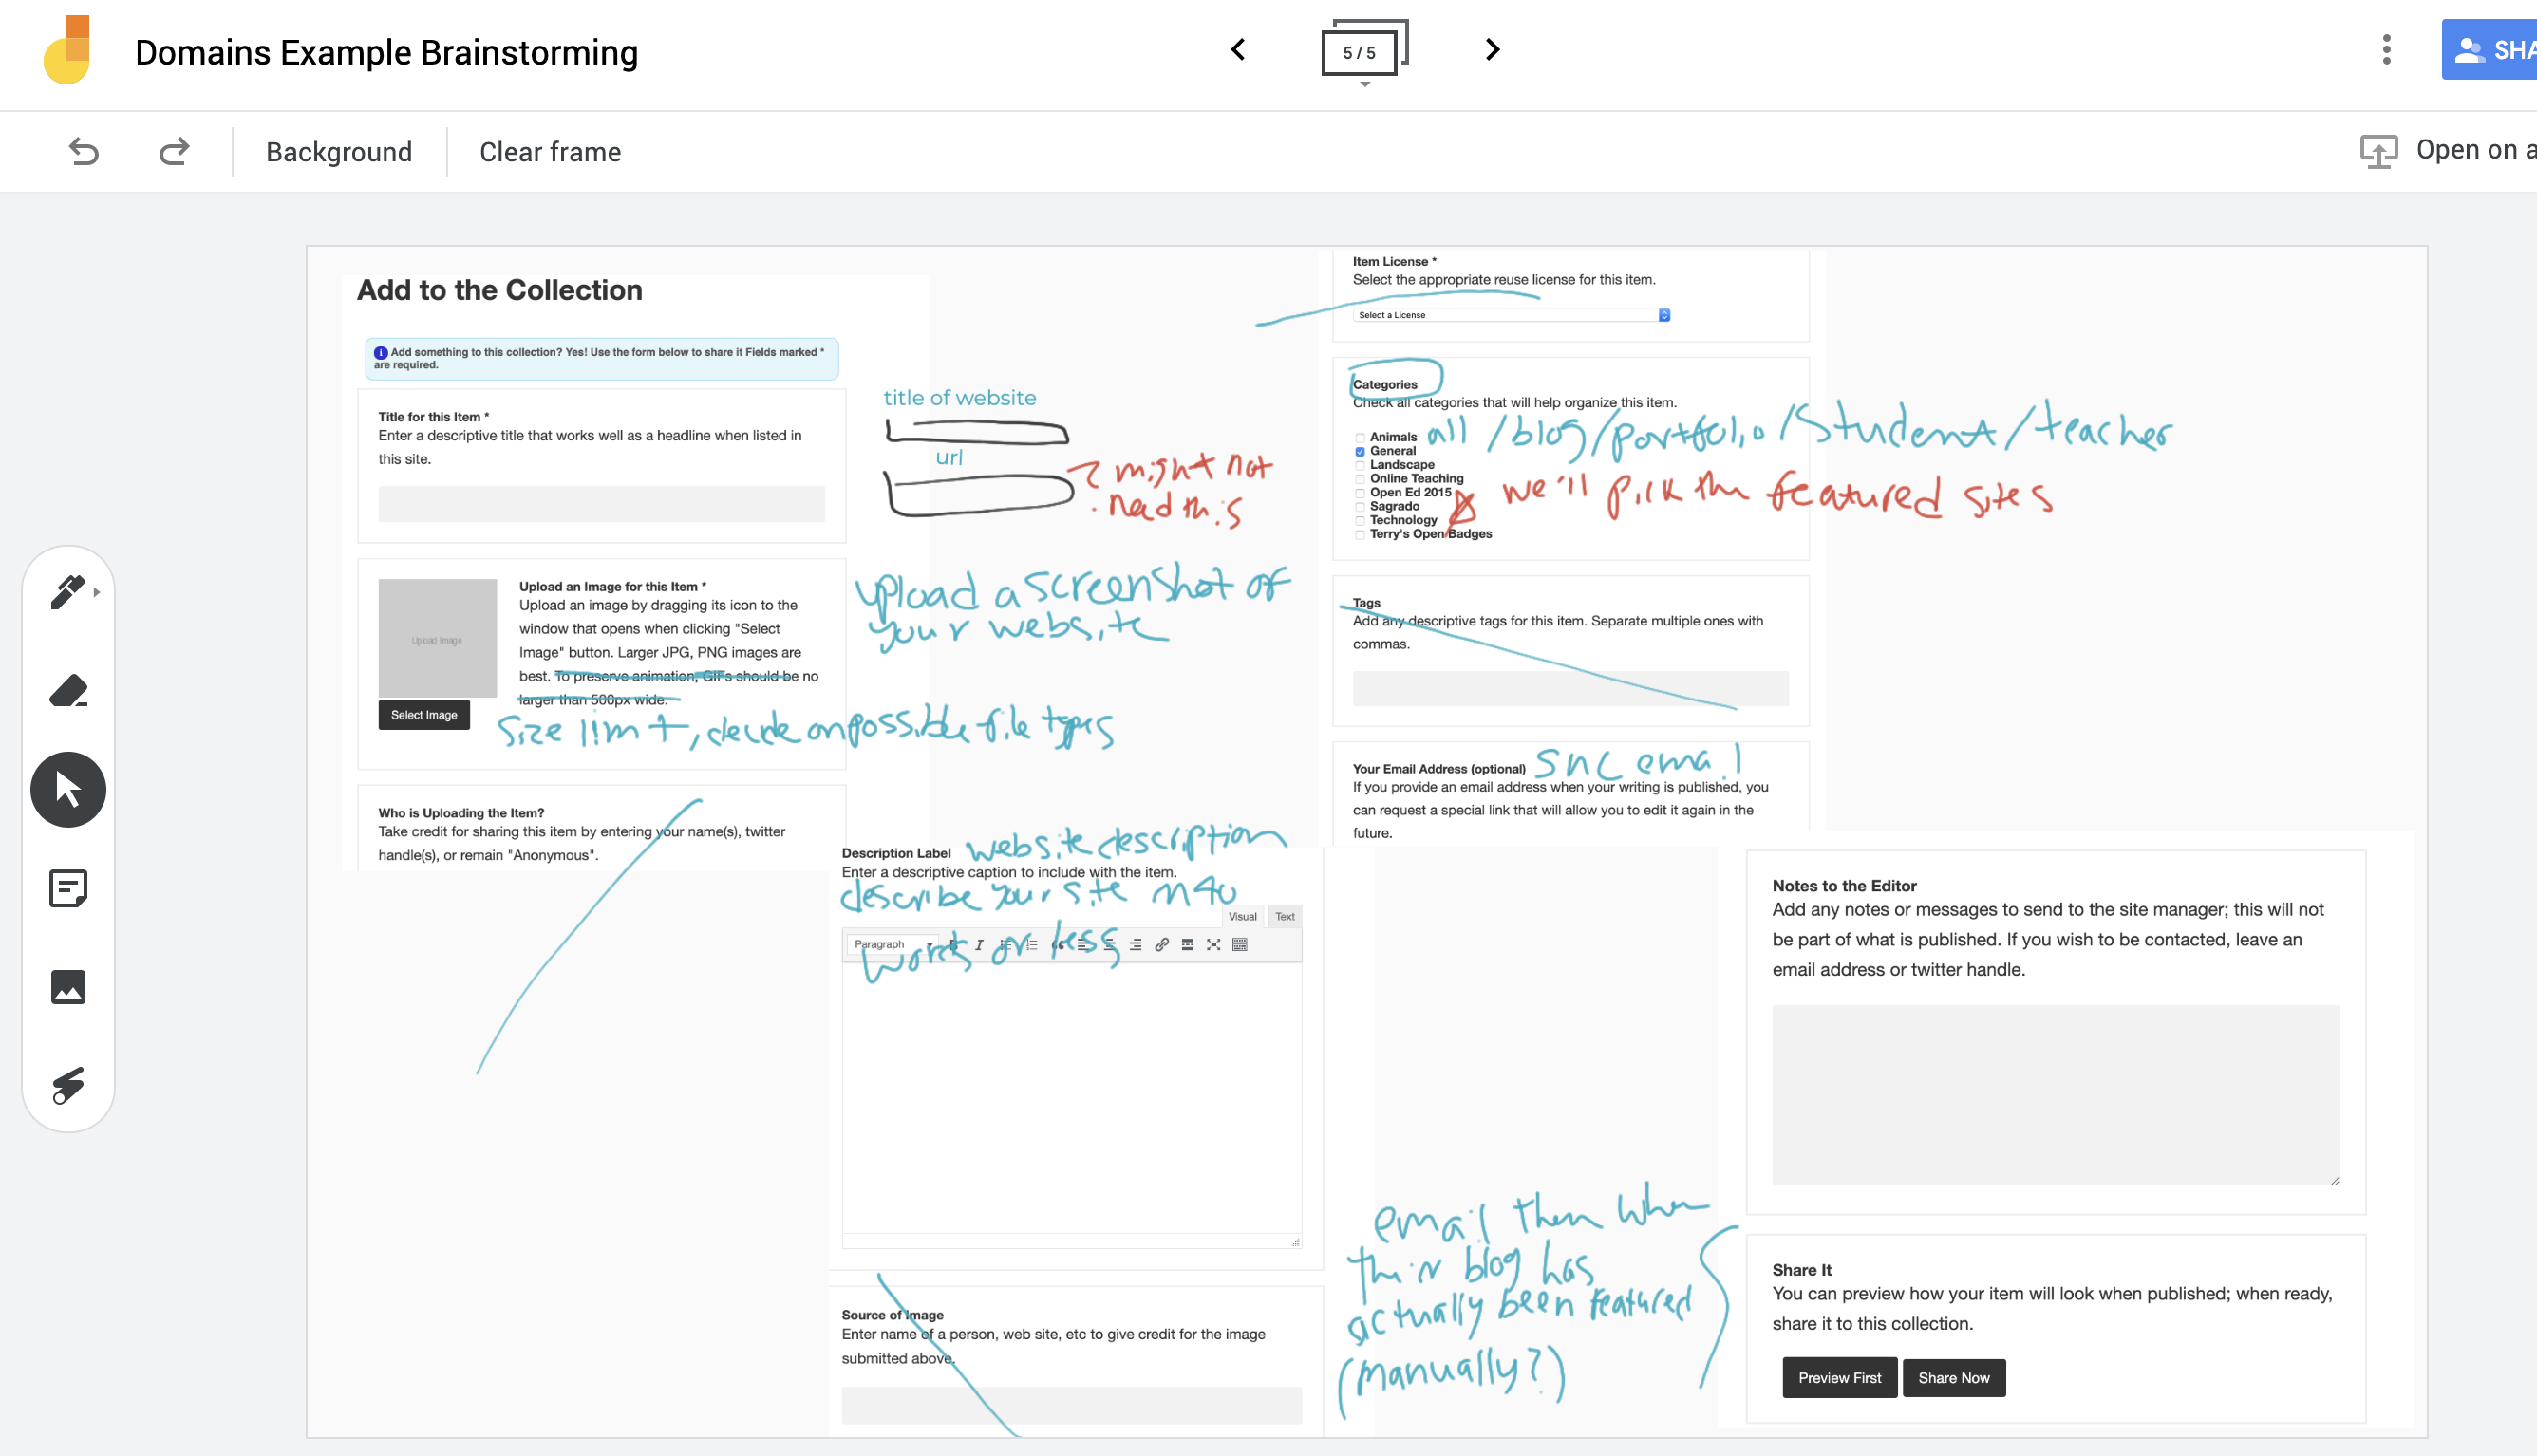
Task: Select the Eraser tool
Action: click(68, 690)
